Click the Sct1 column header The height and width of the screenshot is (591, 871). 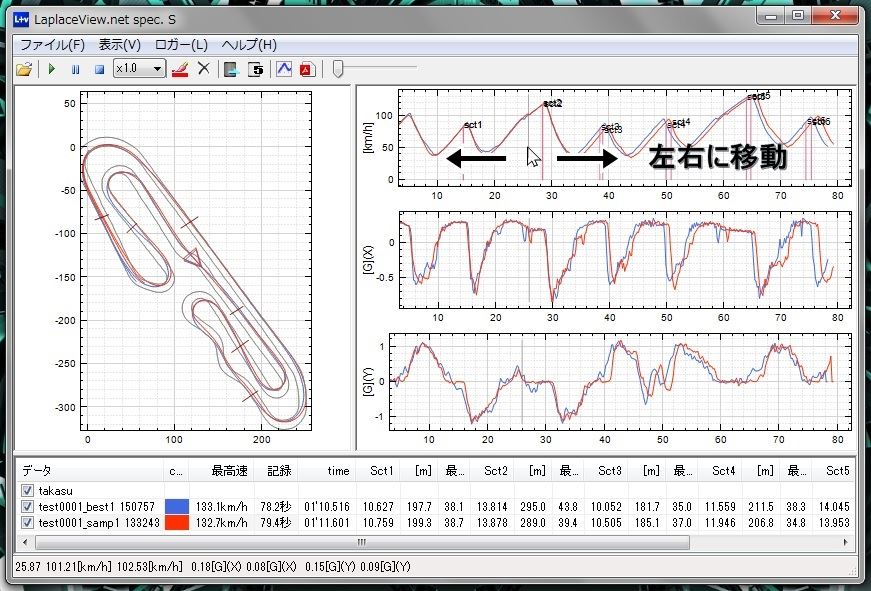377,471
